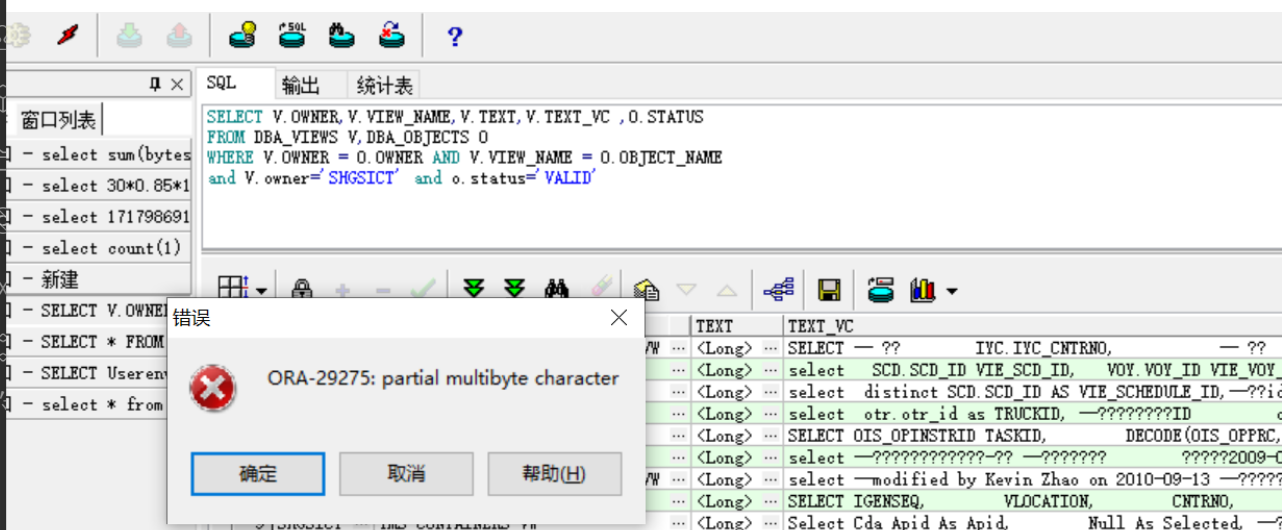Click cell 'select distinct SCD.SCD_ID AS VIE_SCHEDULE_ID'
This screenshot has width=1282, height=530.
pyautogui.click(x=1033, y=392)
